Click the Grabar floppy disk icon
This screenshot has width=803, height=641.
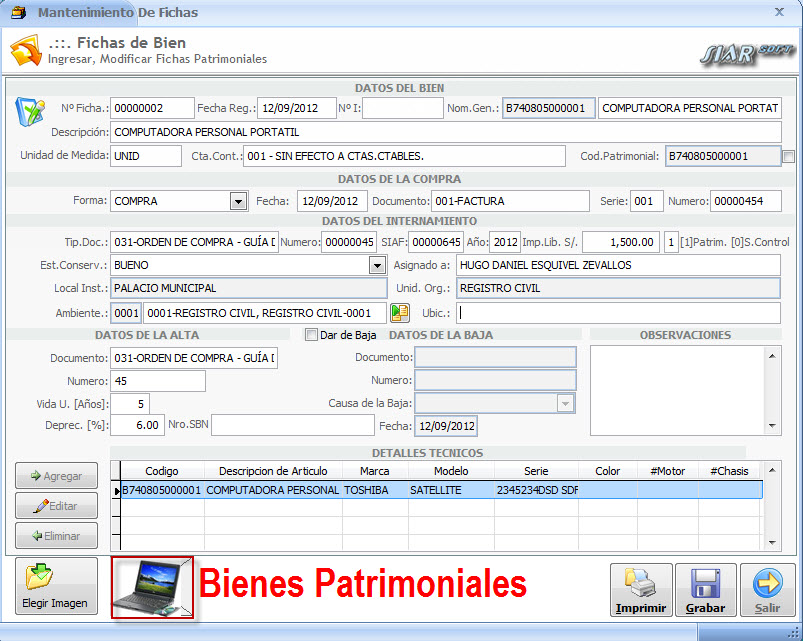click(705, 583)
